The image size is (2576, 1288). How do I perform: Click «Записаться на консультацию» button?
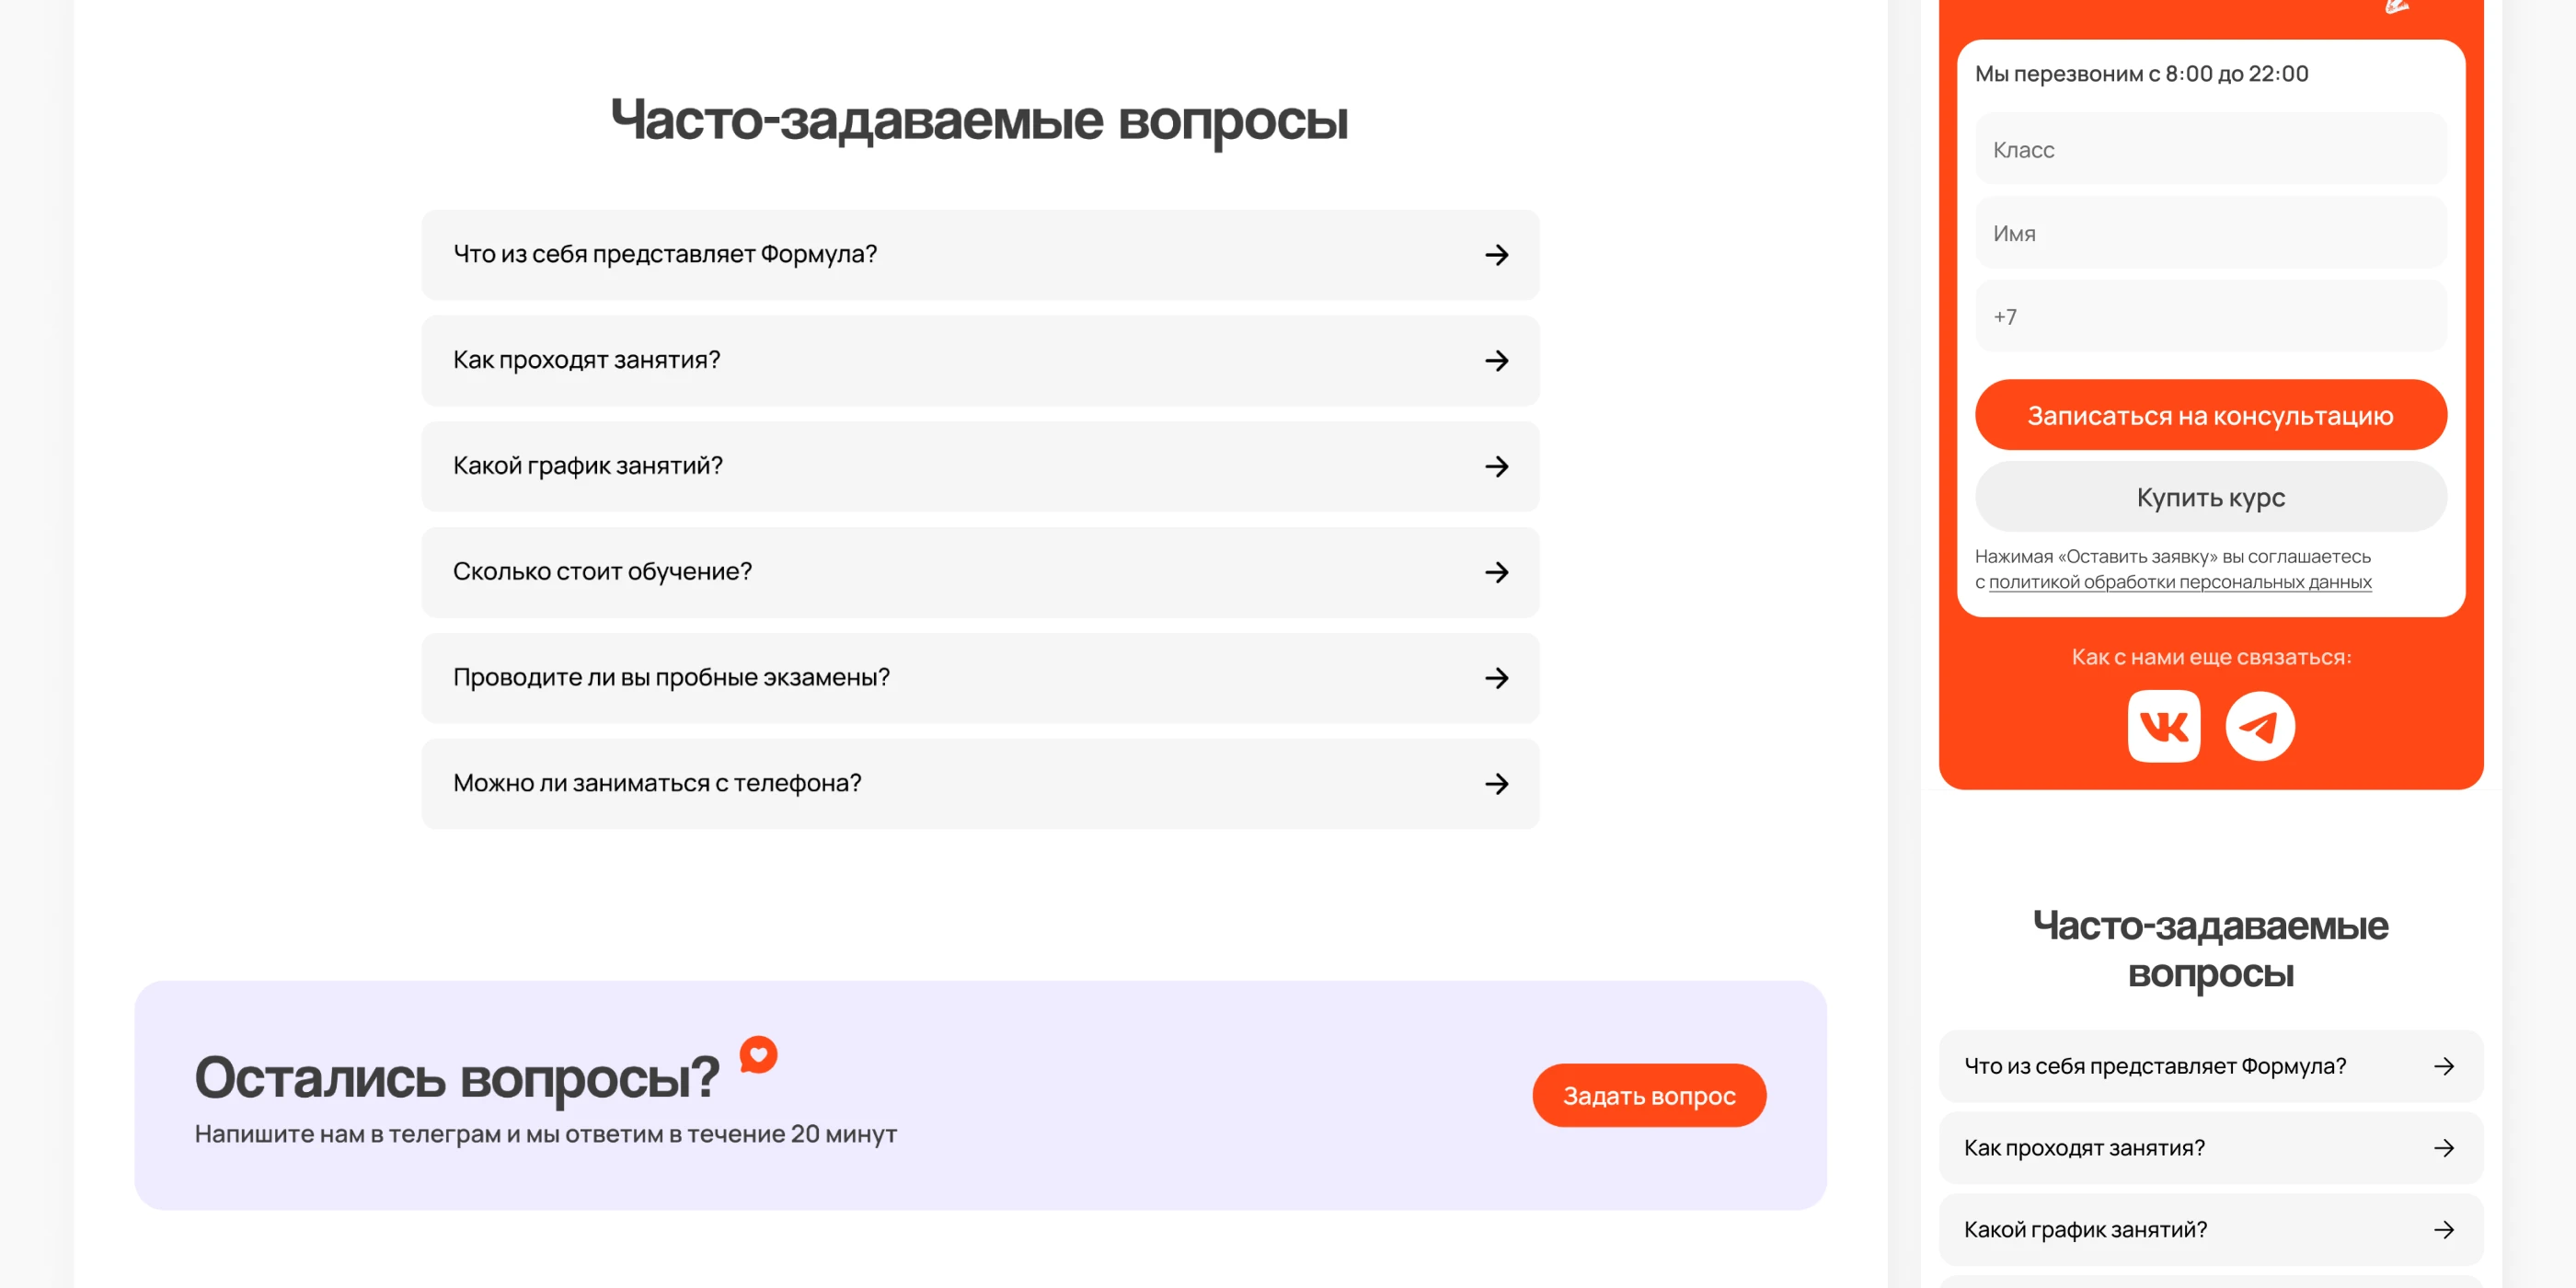pyautogui.click(x=2210, y=414)
